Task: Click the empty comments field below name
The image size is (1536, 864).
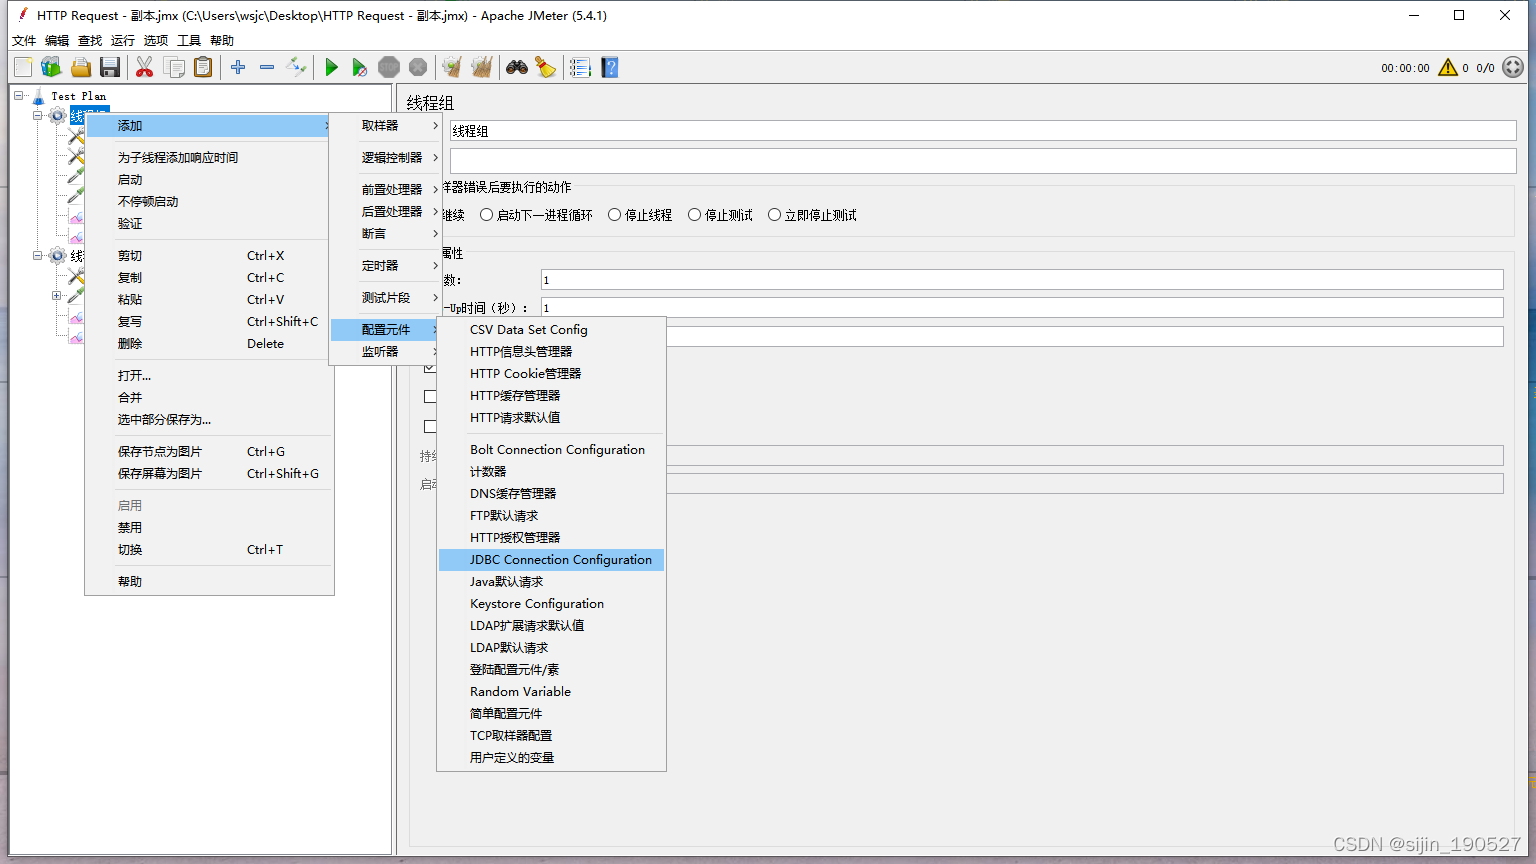Action: coord(983,161)
